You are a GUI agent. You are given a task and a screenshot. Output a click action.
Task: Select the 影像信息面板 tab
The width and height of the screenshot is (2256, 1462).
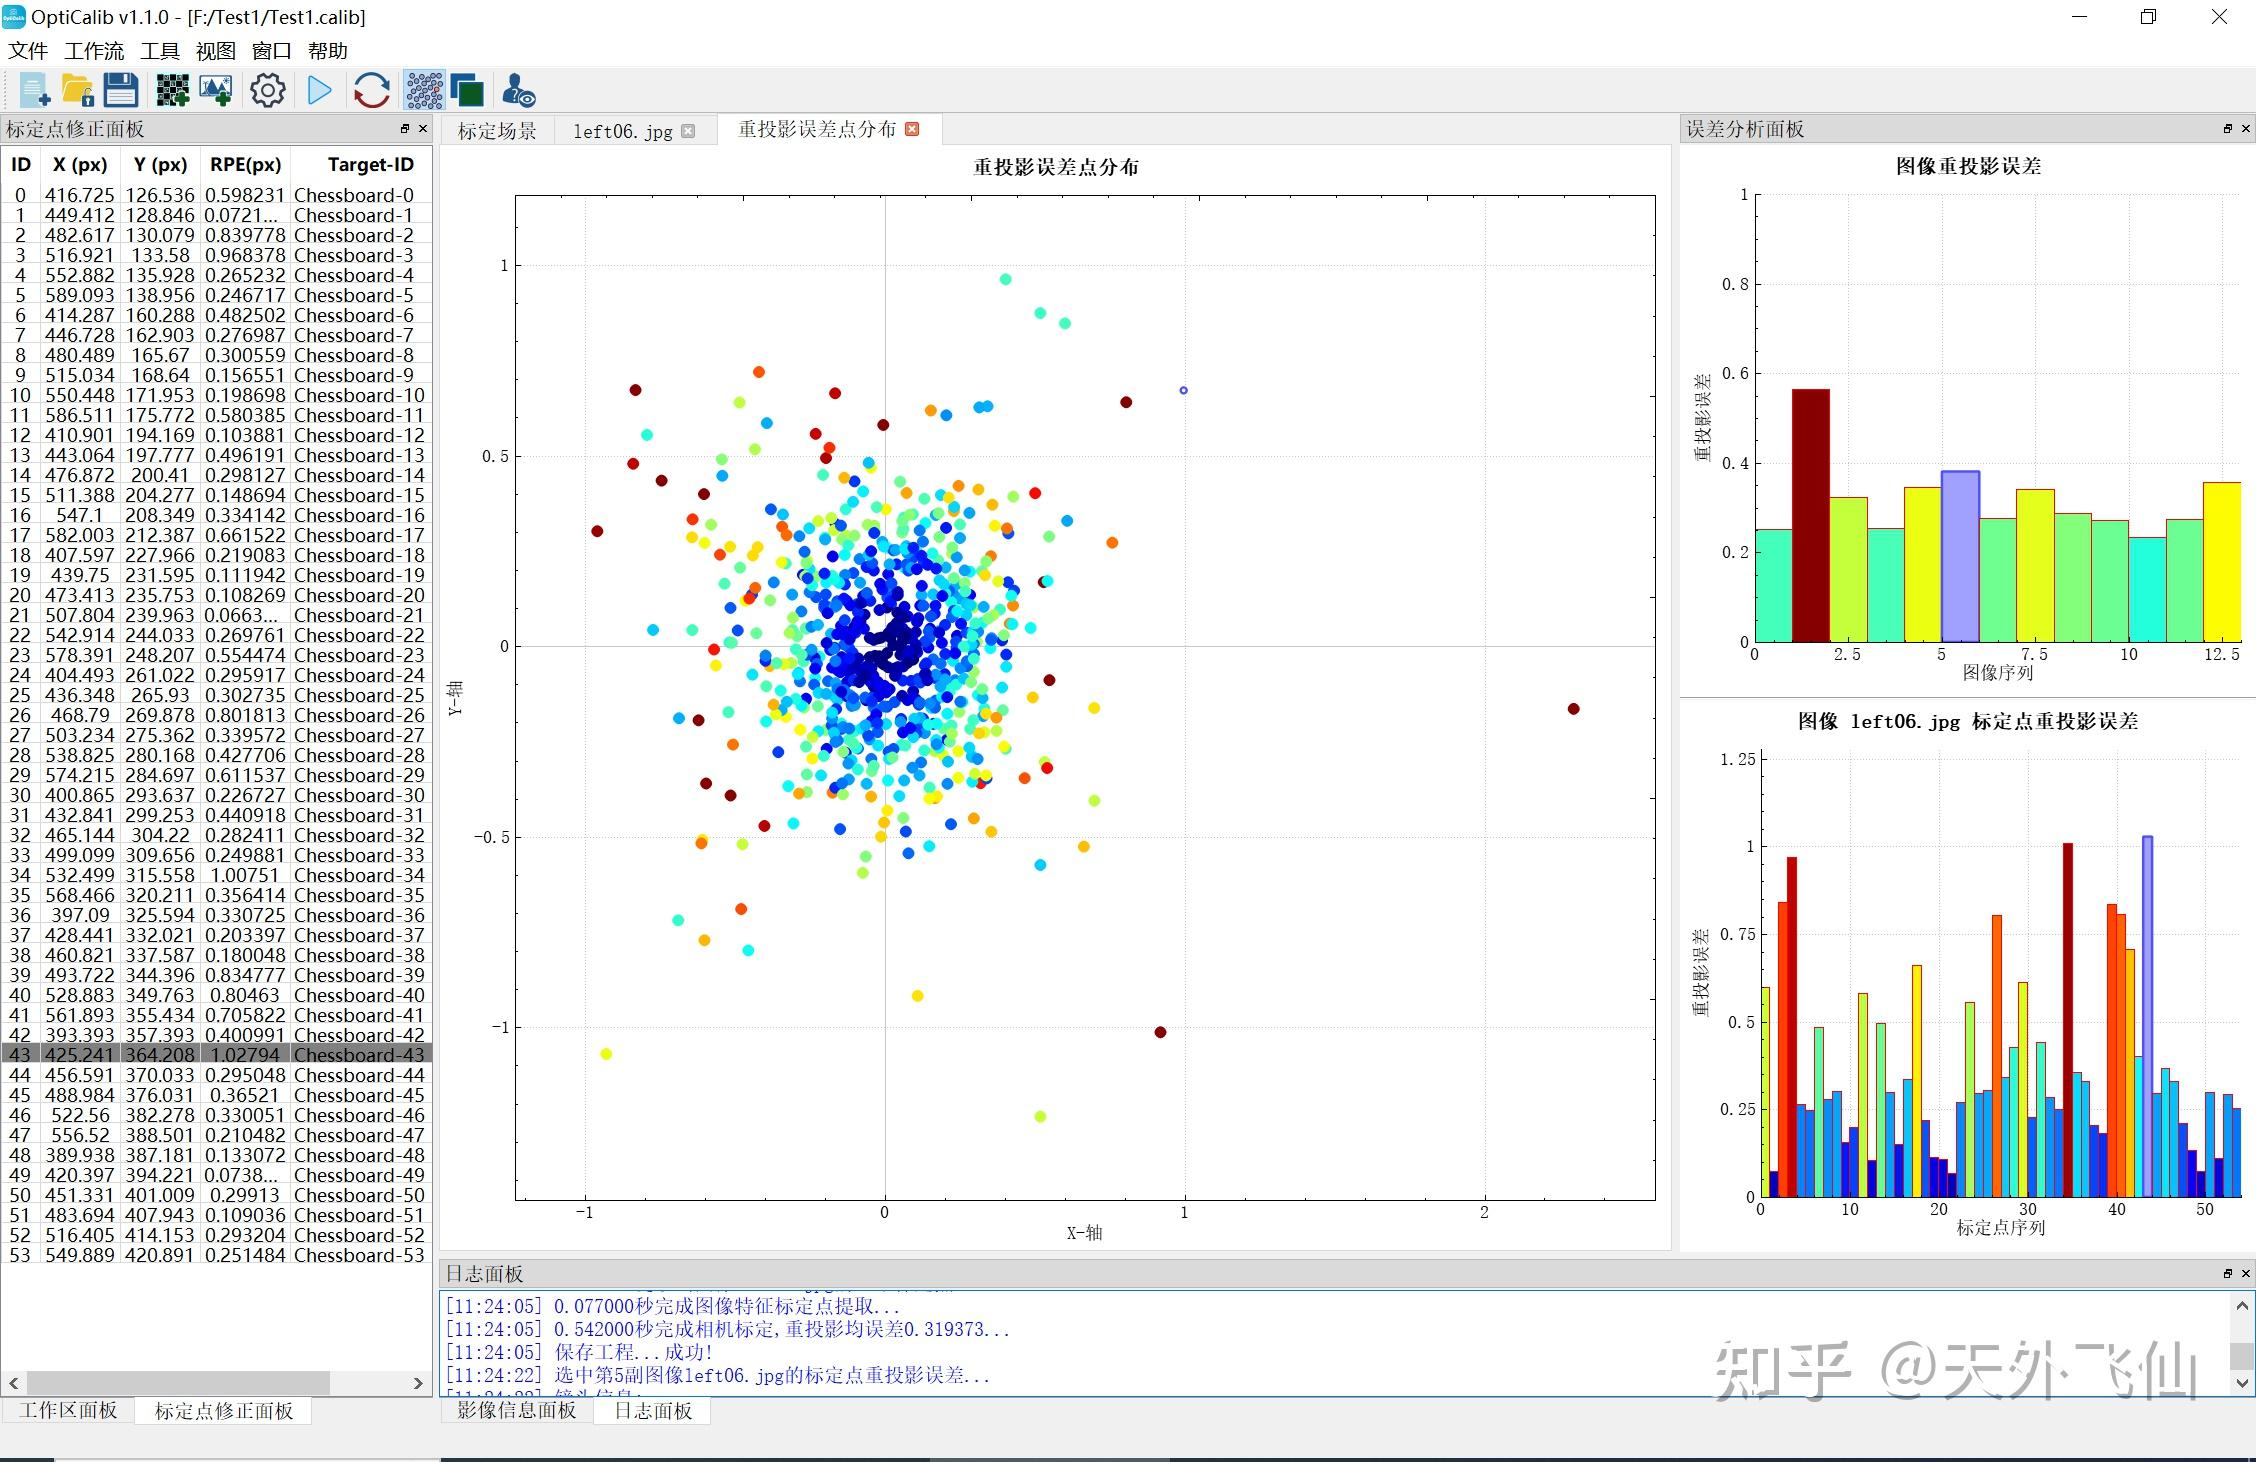point(516,1410)
